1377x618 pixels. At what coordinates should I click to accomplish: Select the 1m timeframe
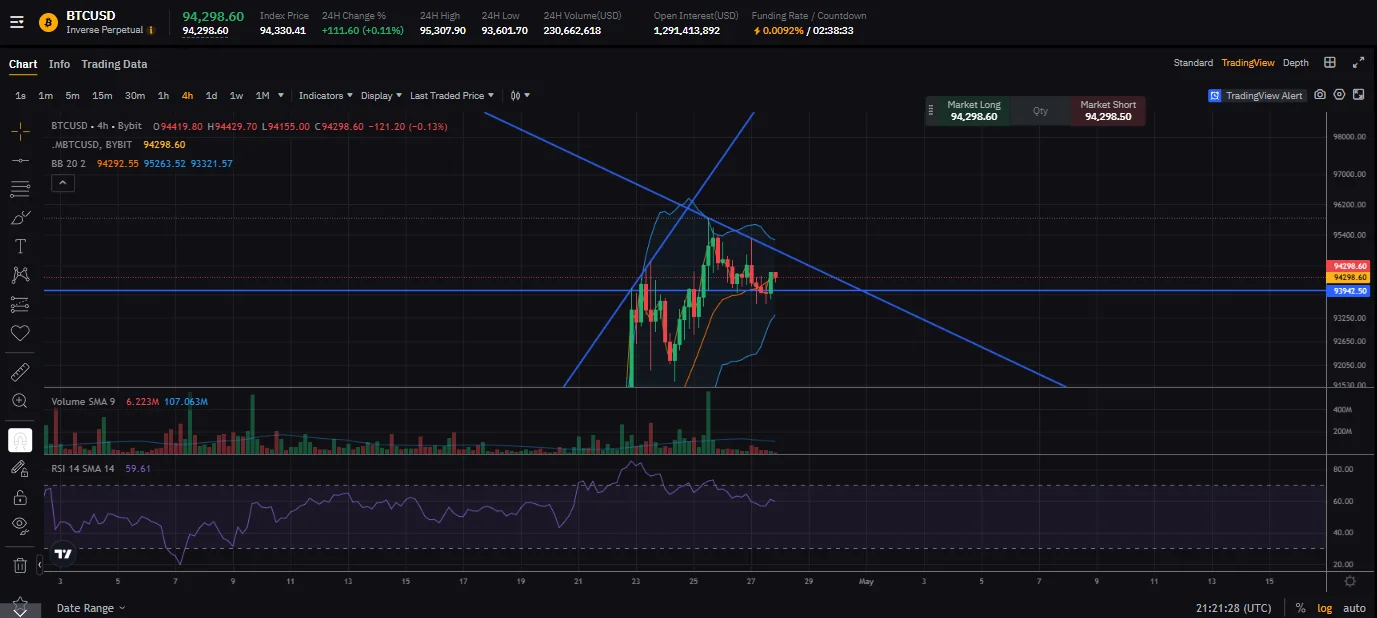coord(45,96)
